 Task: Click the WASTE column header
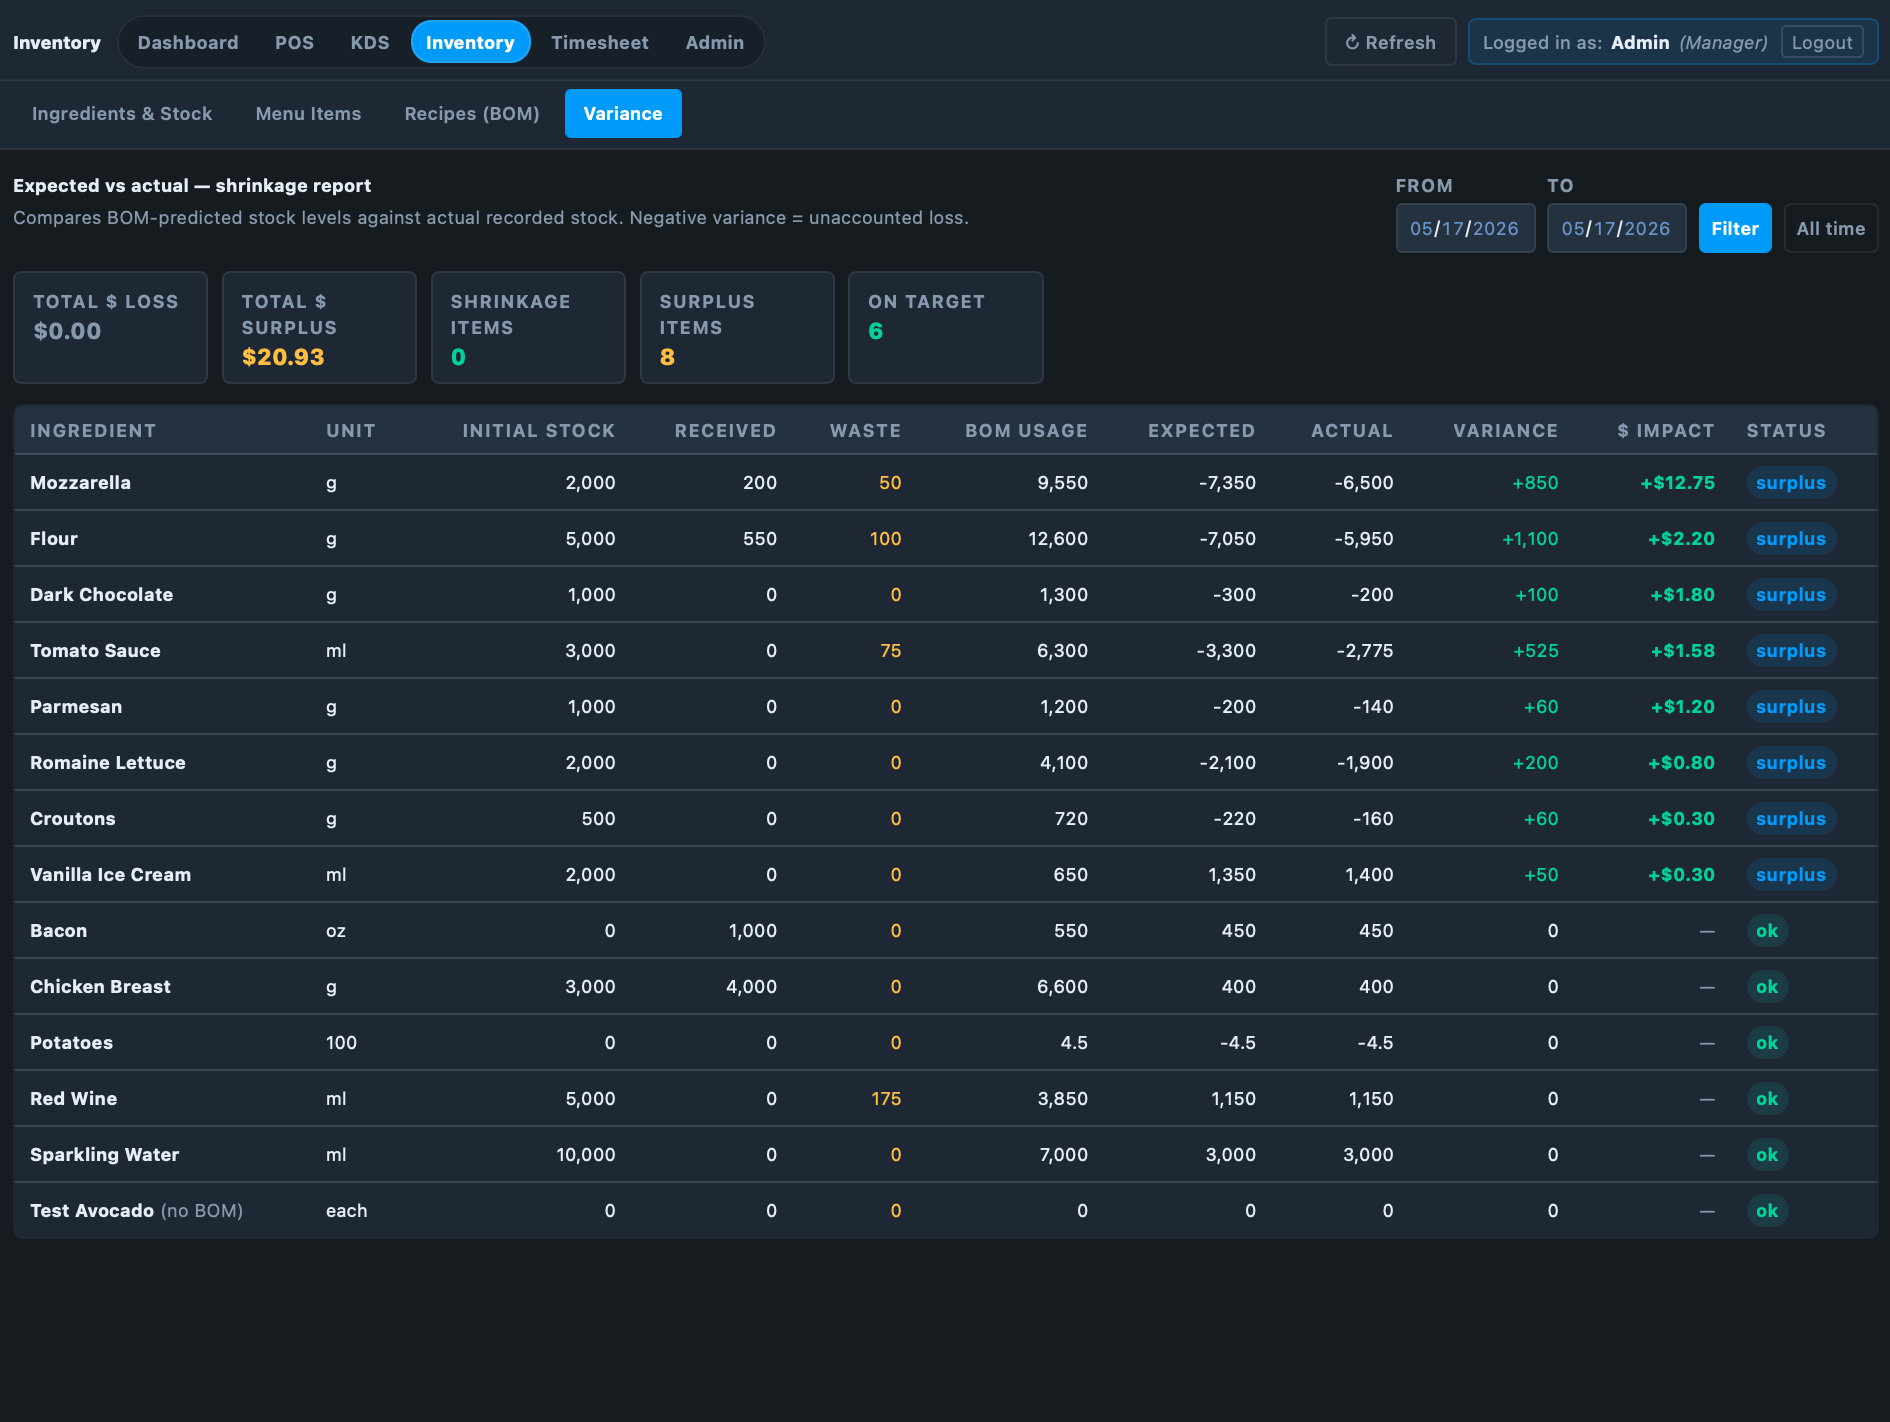coord(865,430)
